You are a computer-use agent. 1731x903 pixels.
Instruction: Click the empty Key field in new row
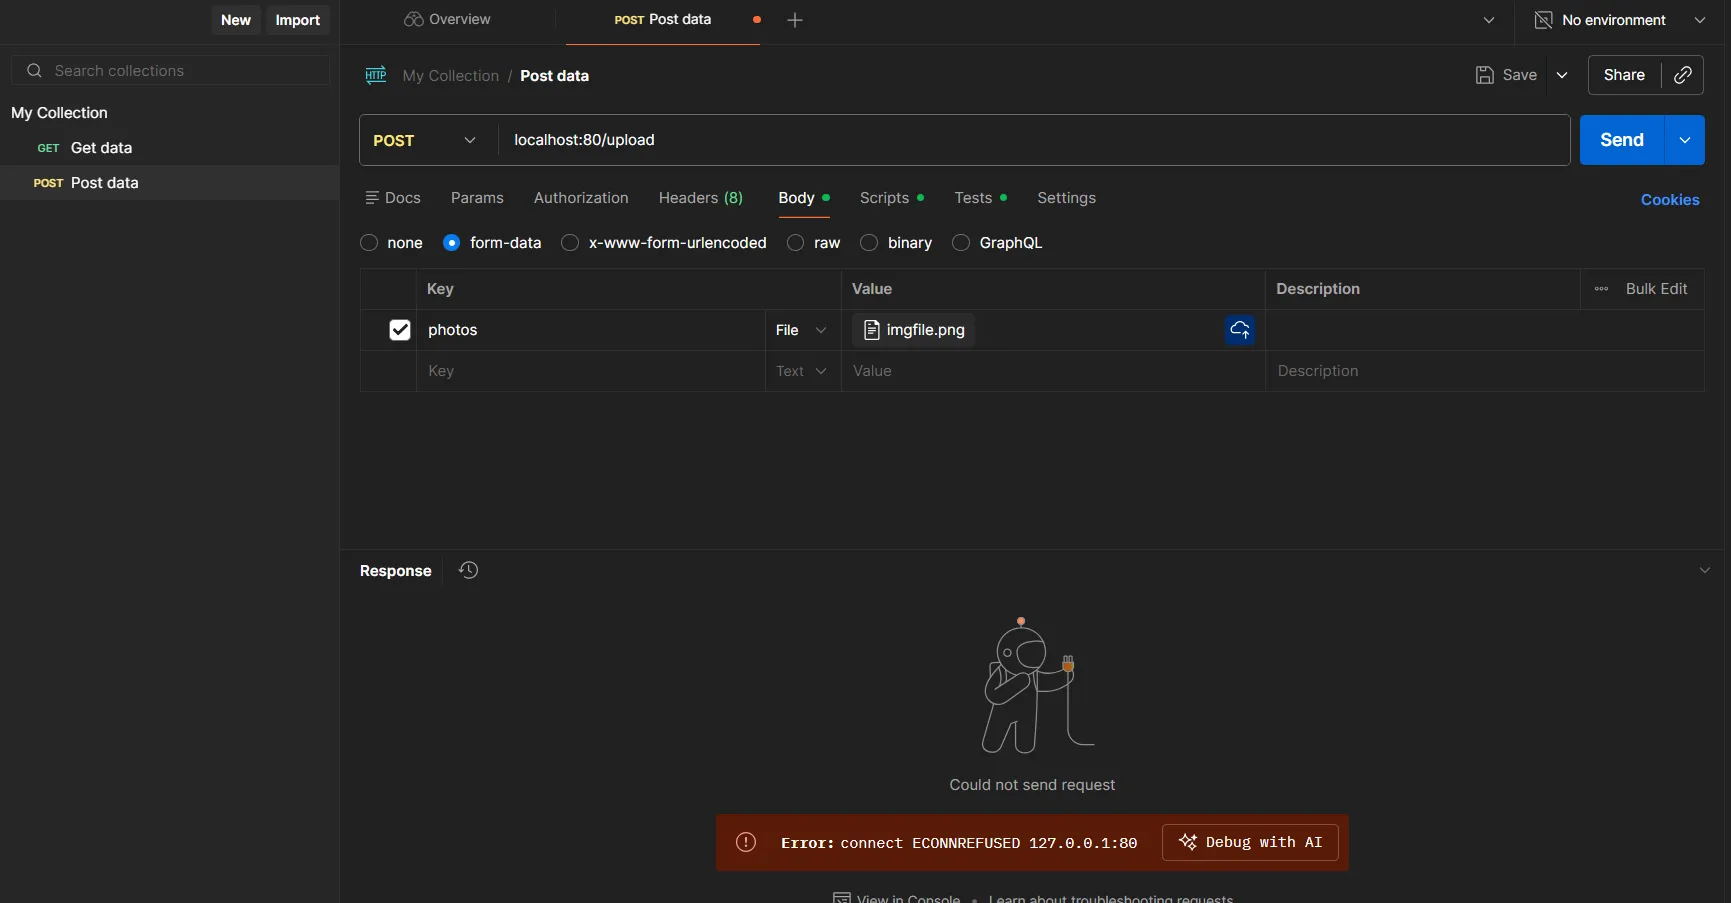[x=591, y=371]
